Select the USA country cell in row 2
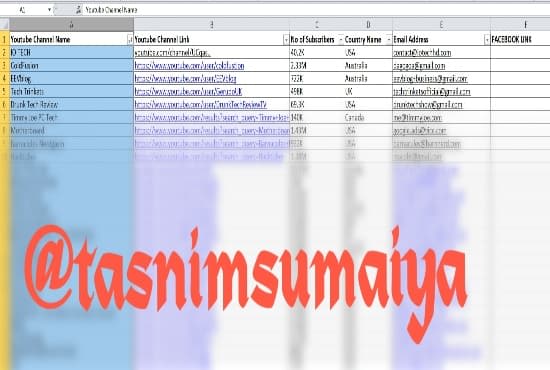Image resolution: width=550 pixels, height=370 pixels. click(368, 52)
